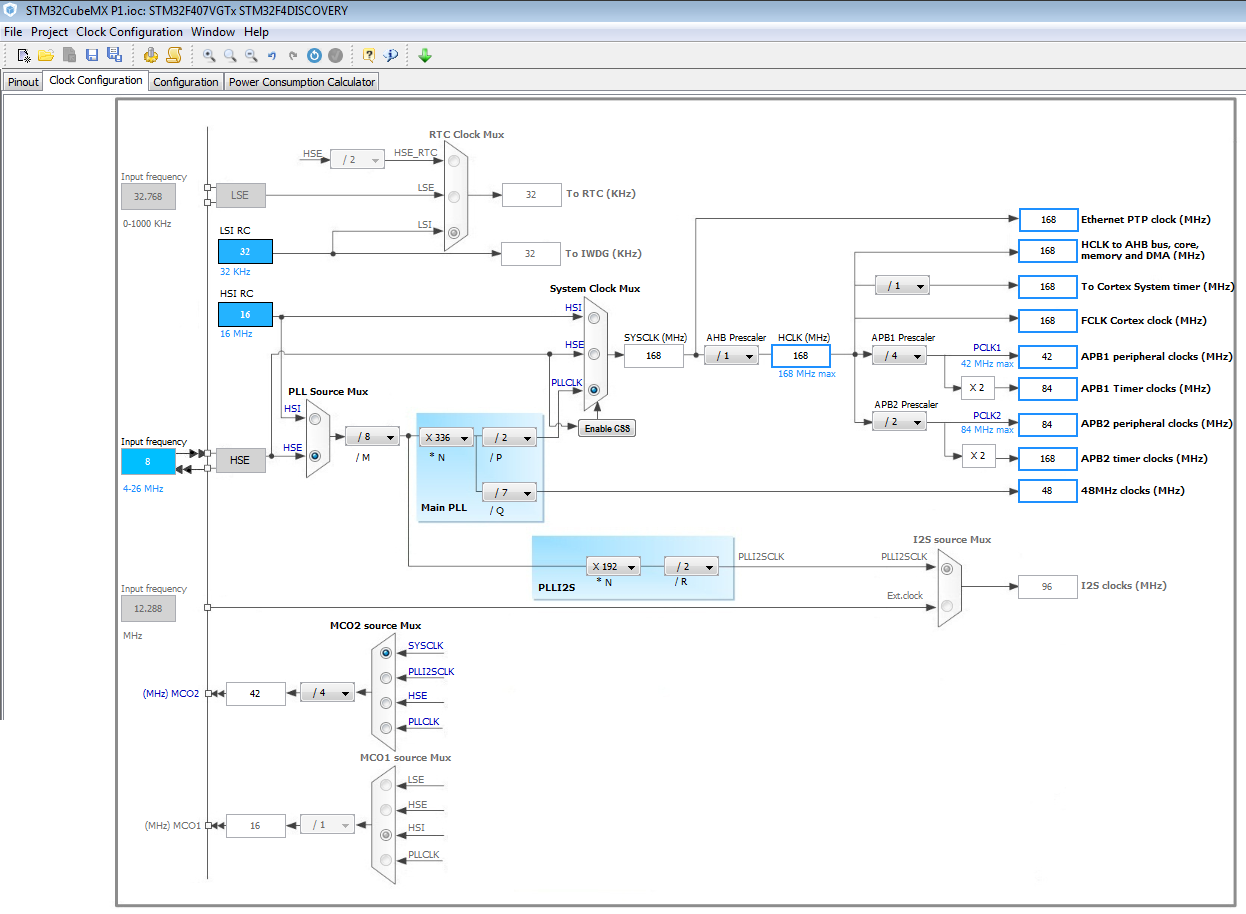Viewport: 1246px width, 914px height.
Task: Open the Cortex System timer /1 dropdown
Action: click(902, 285)
